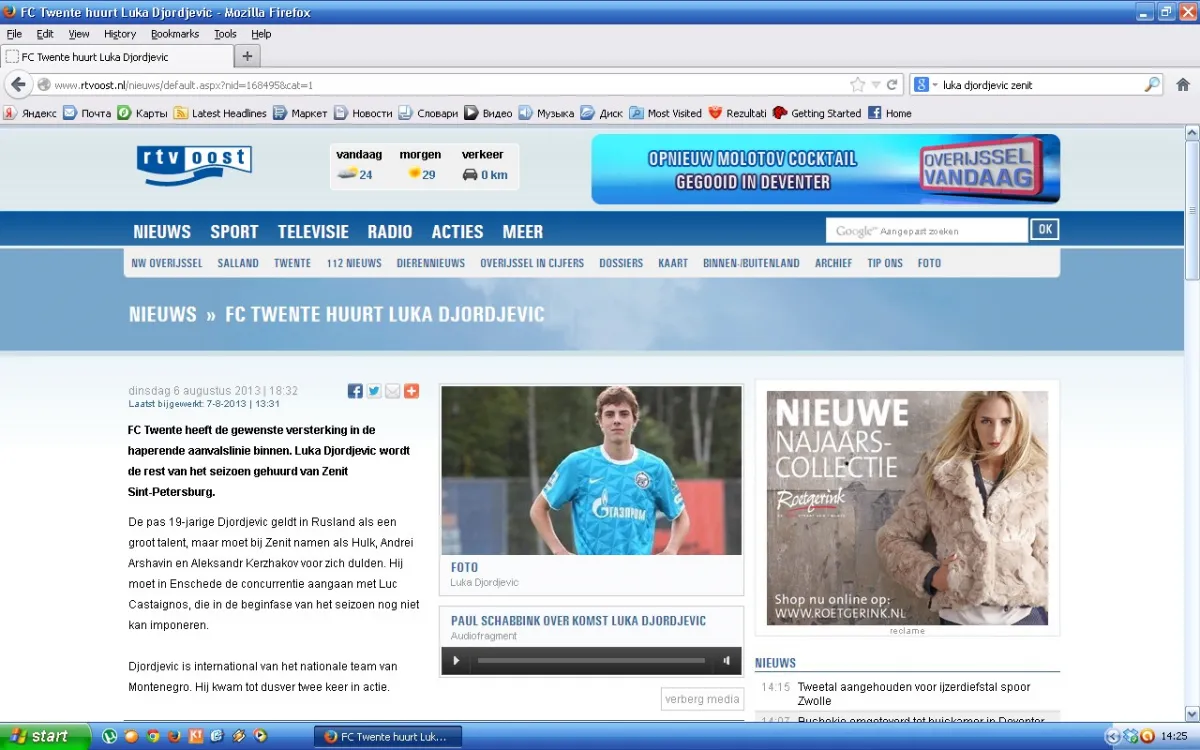Open the History menu
Image resolution: width=1200 pixels, height=750 pixels.
(120, 34)
